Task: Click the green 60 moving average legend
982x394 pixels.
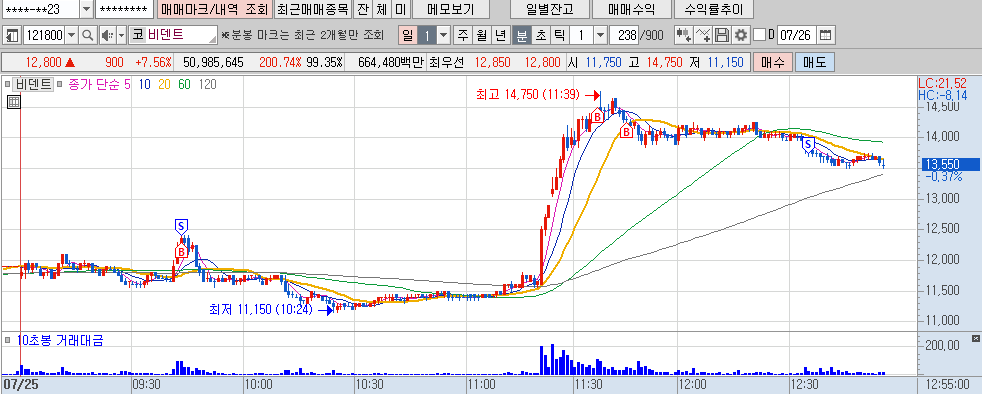Action: [x=184, y=84]
